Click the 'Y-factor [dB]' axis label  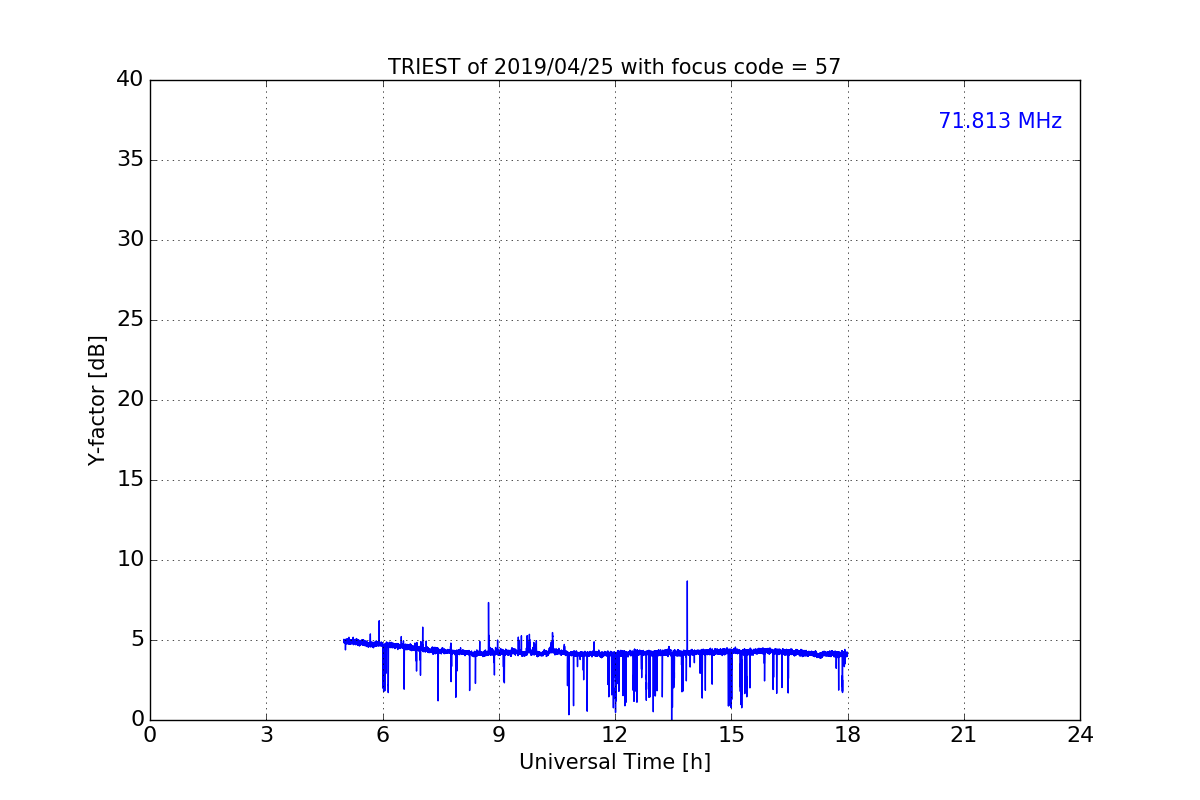(97, 400)
